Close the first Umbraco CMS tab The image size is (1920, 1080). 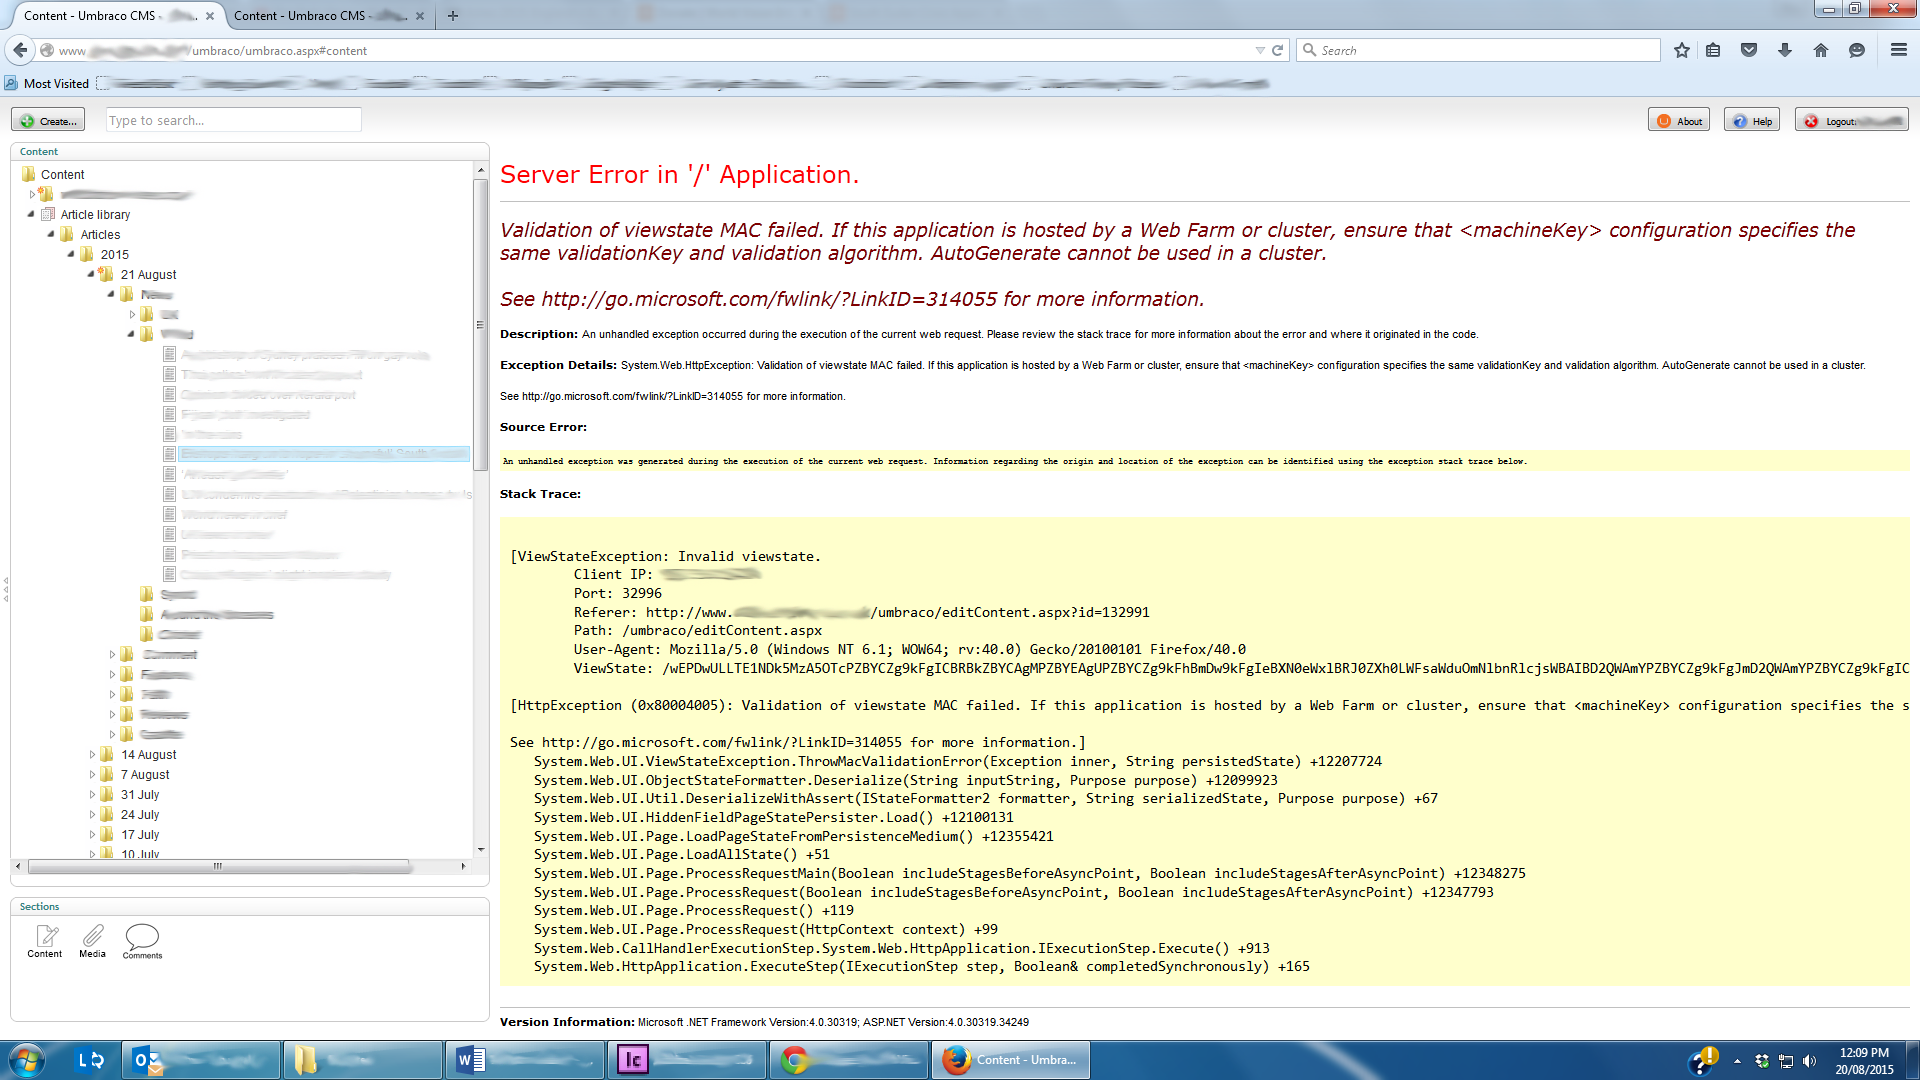(x=210, y=16)
